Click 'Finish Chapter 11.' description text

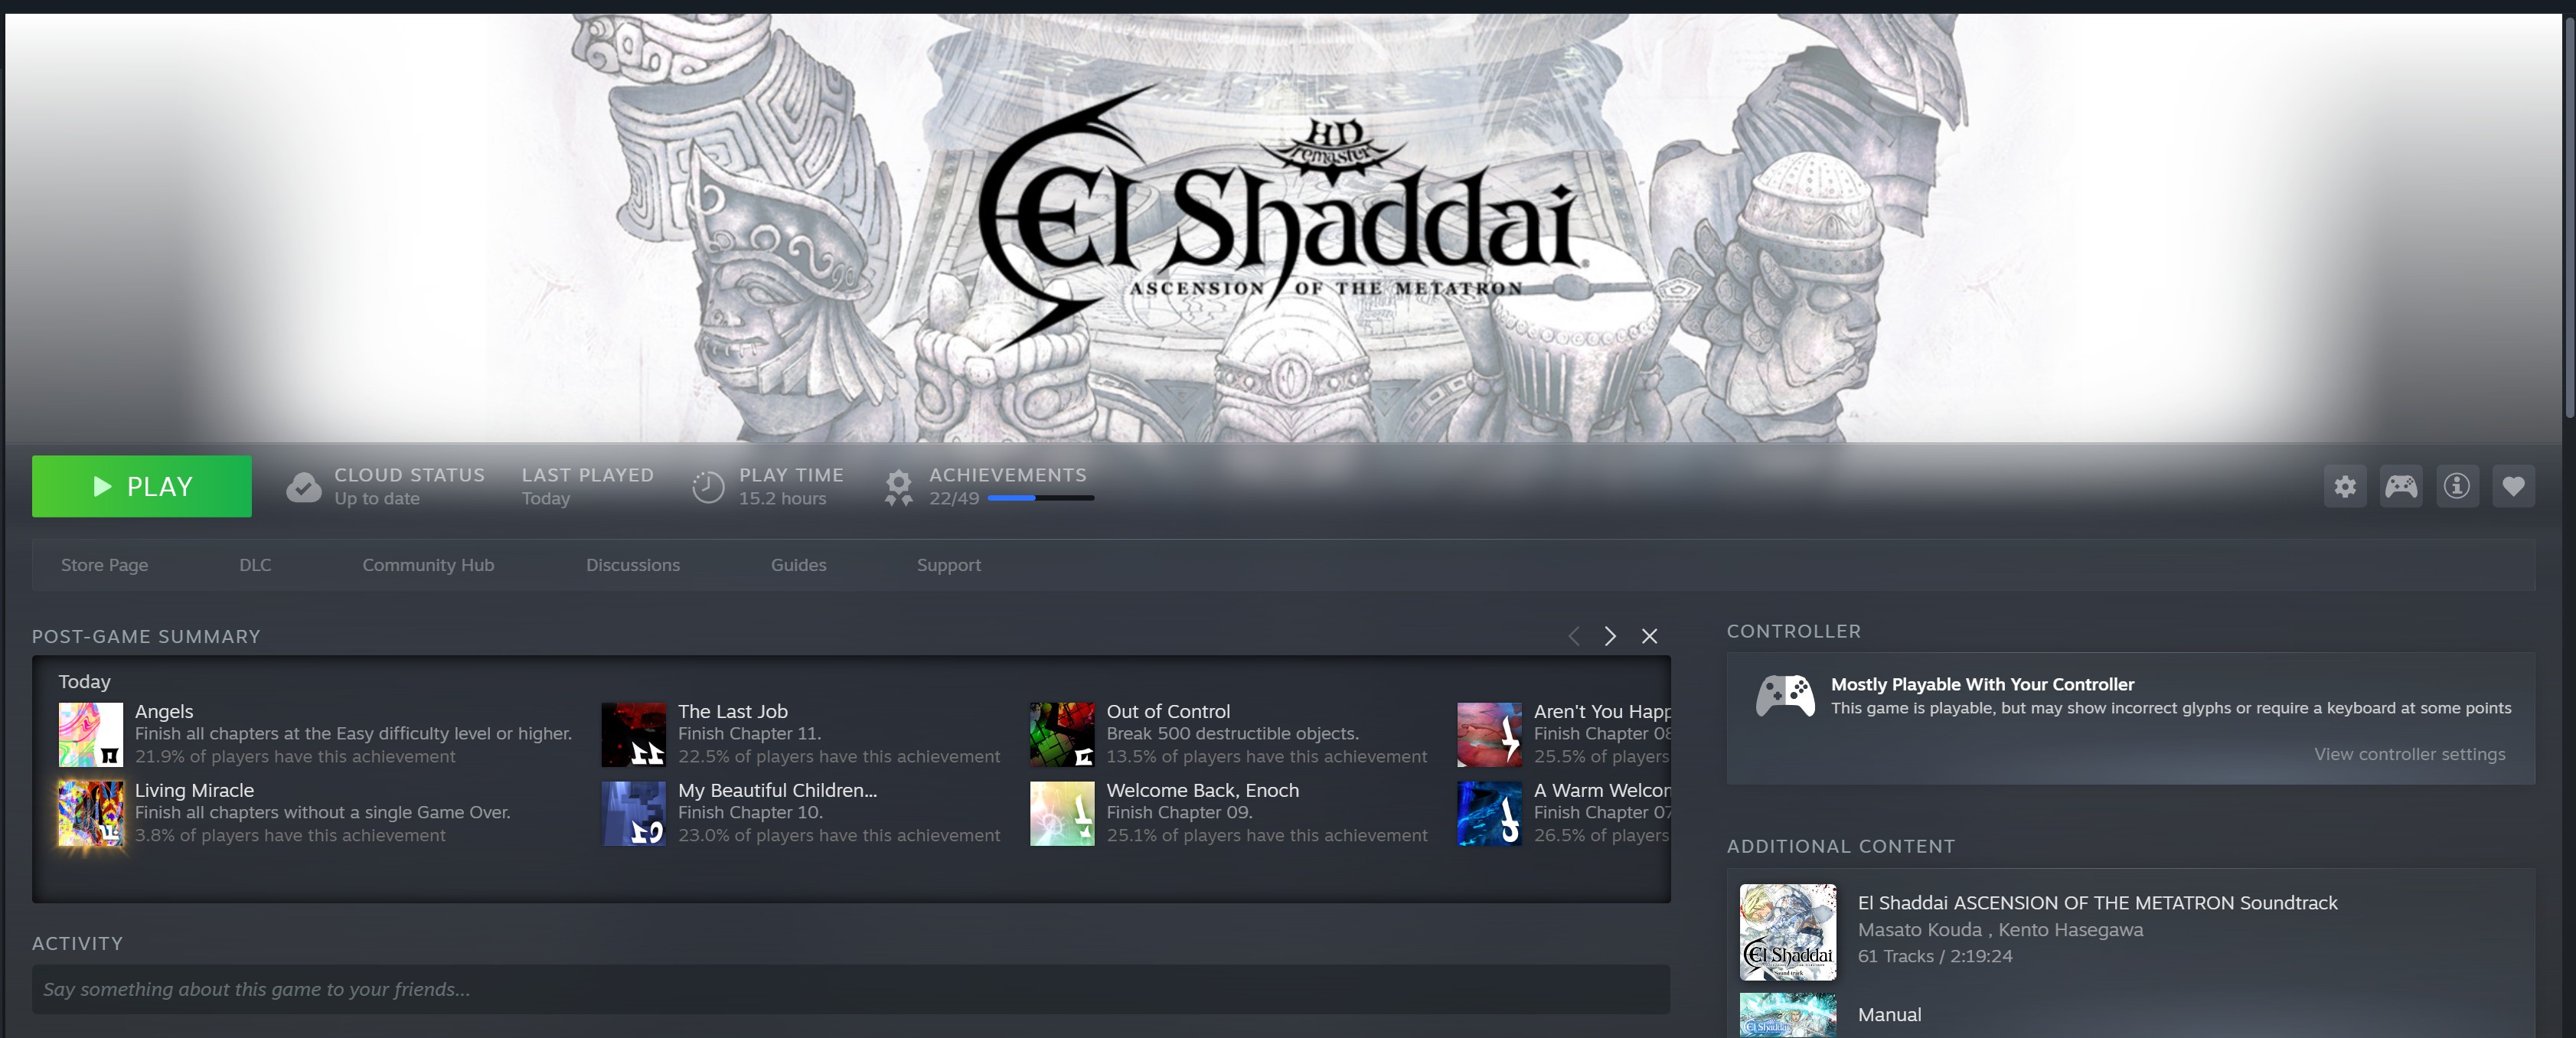coord(749,733)
